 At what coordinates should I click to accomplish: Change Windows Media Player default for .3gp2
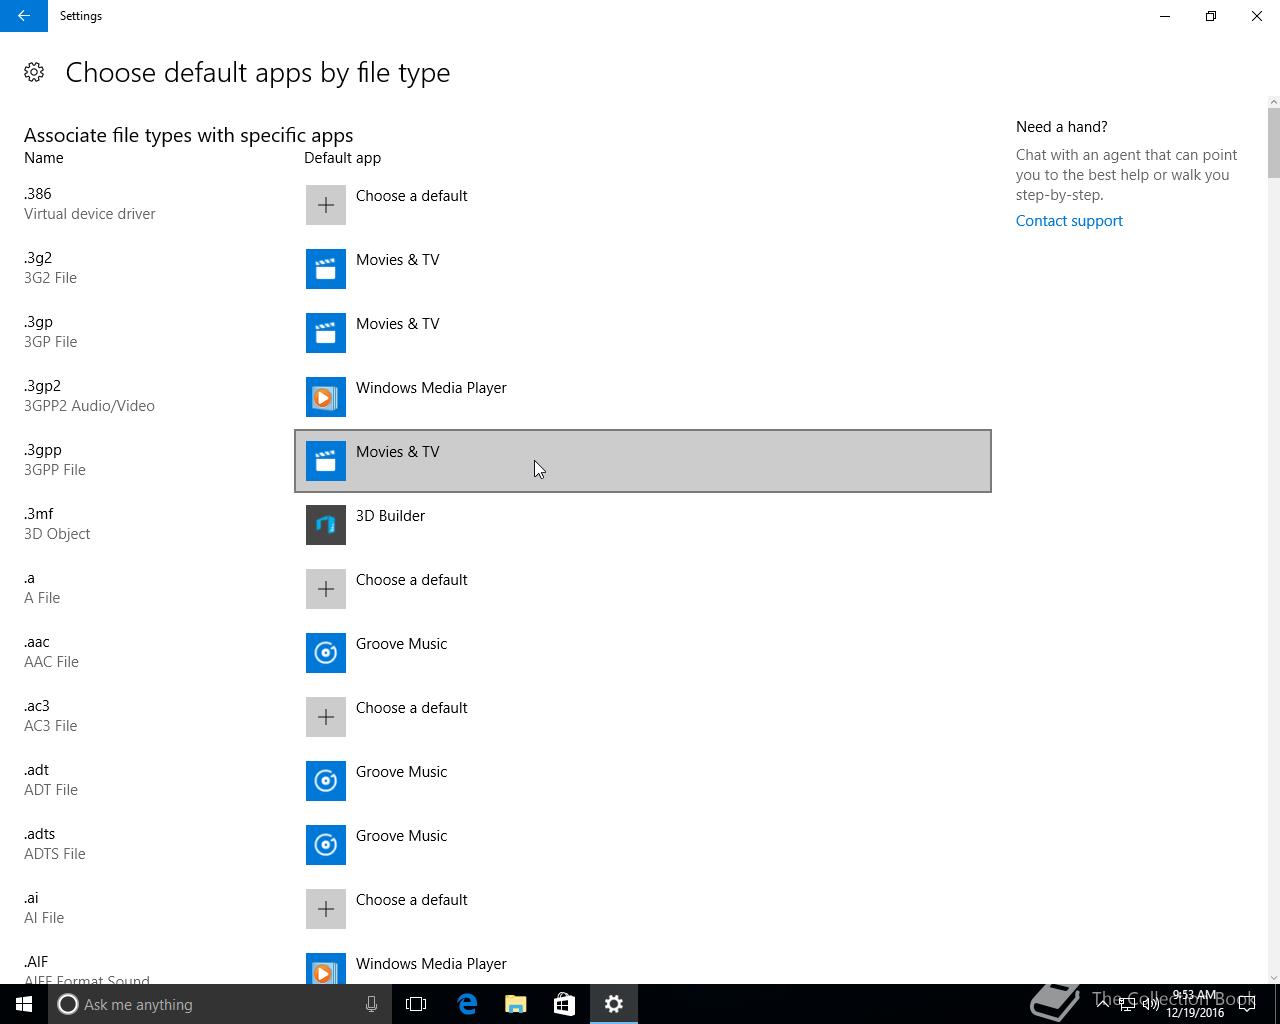click(x=643, y=397)
